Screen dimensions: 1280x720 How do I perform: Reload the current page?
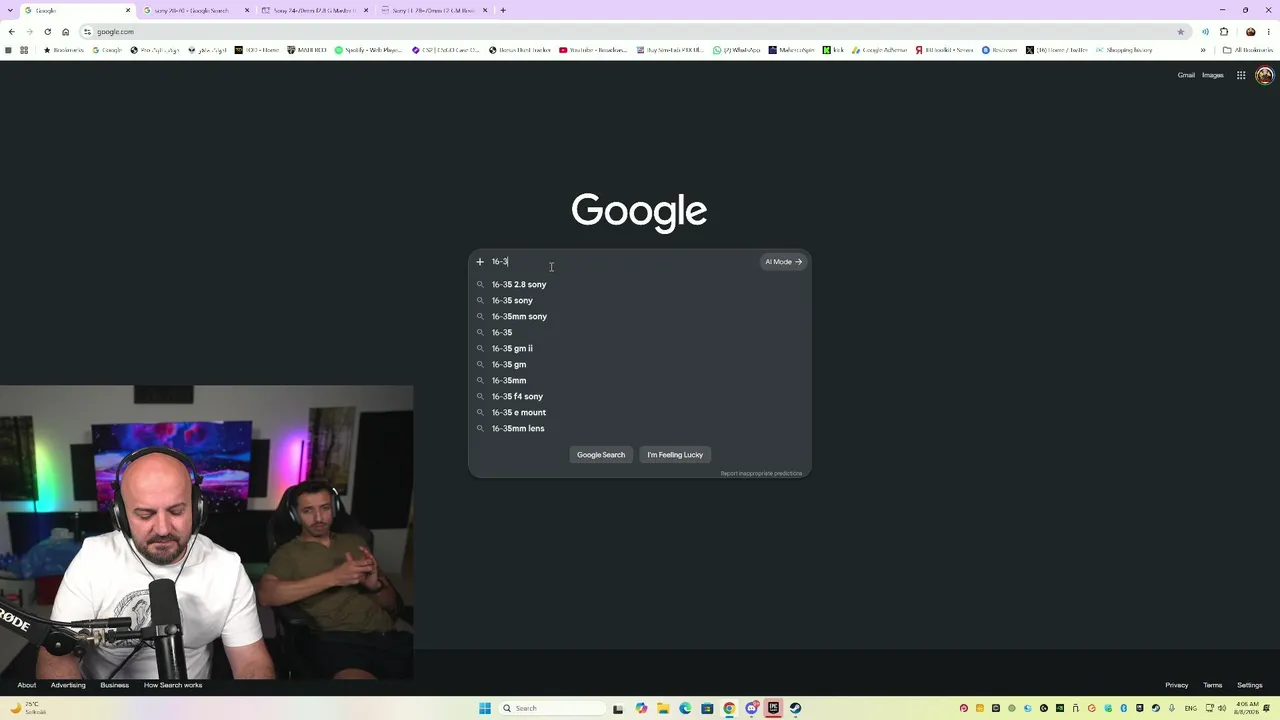click(47, 32)
